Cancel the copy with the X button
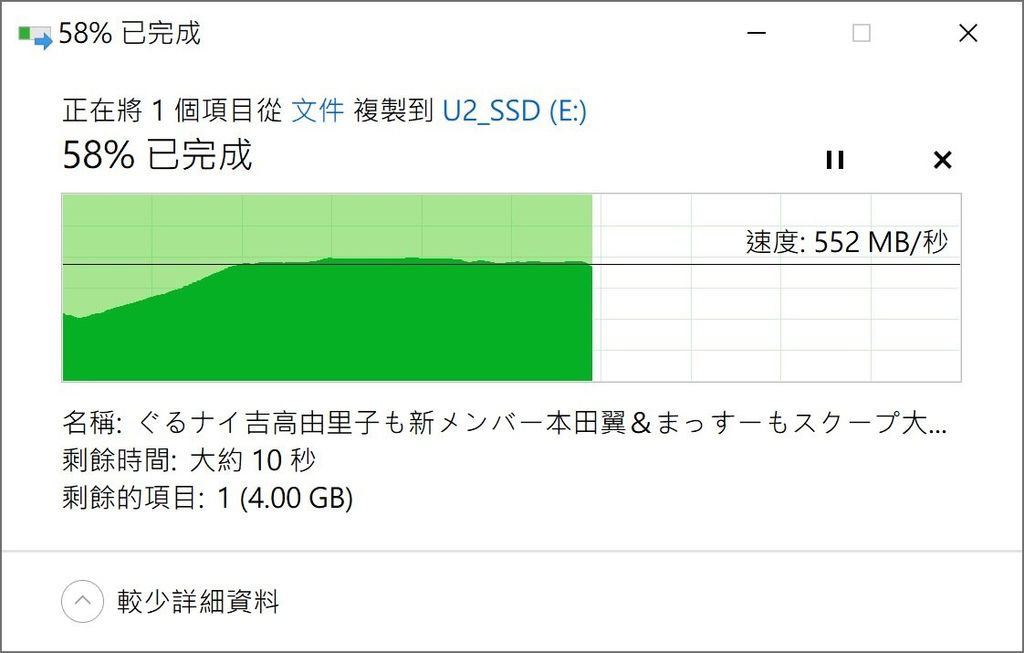1024x653 pixels. [941, 159]
